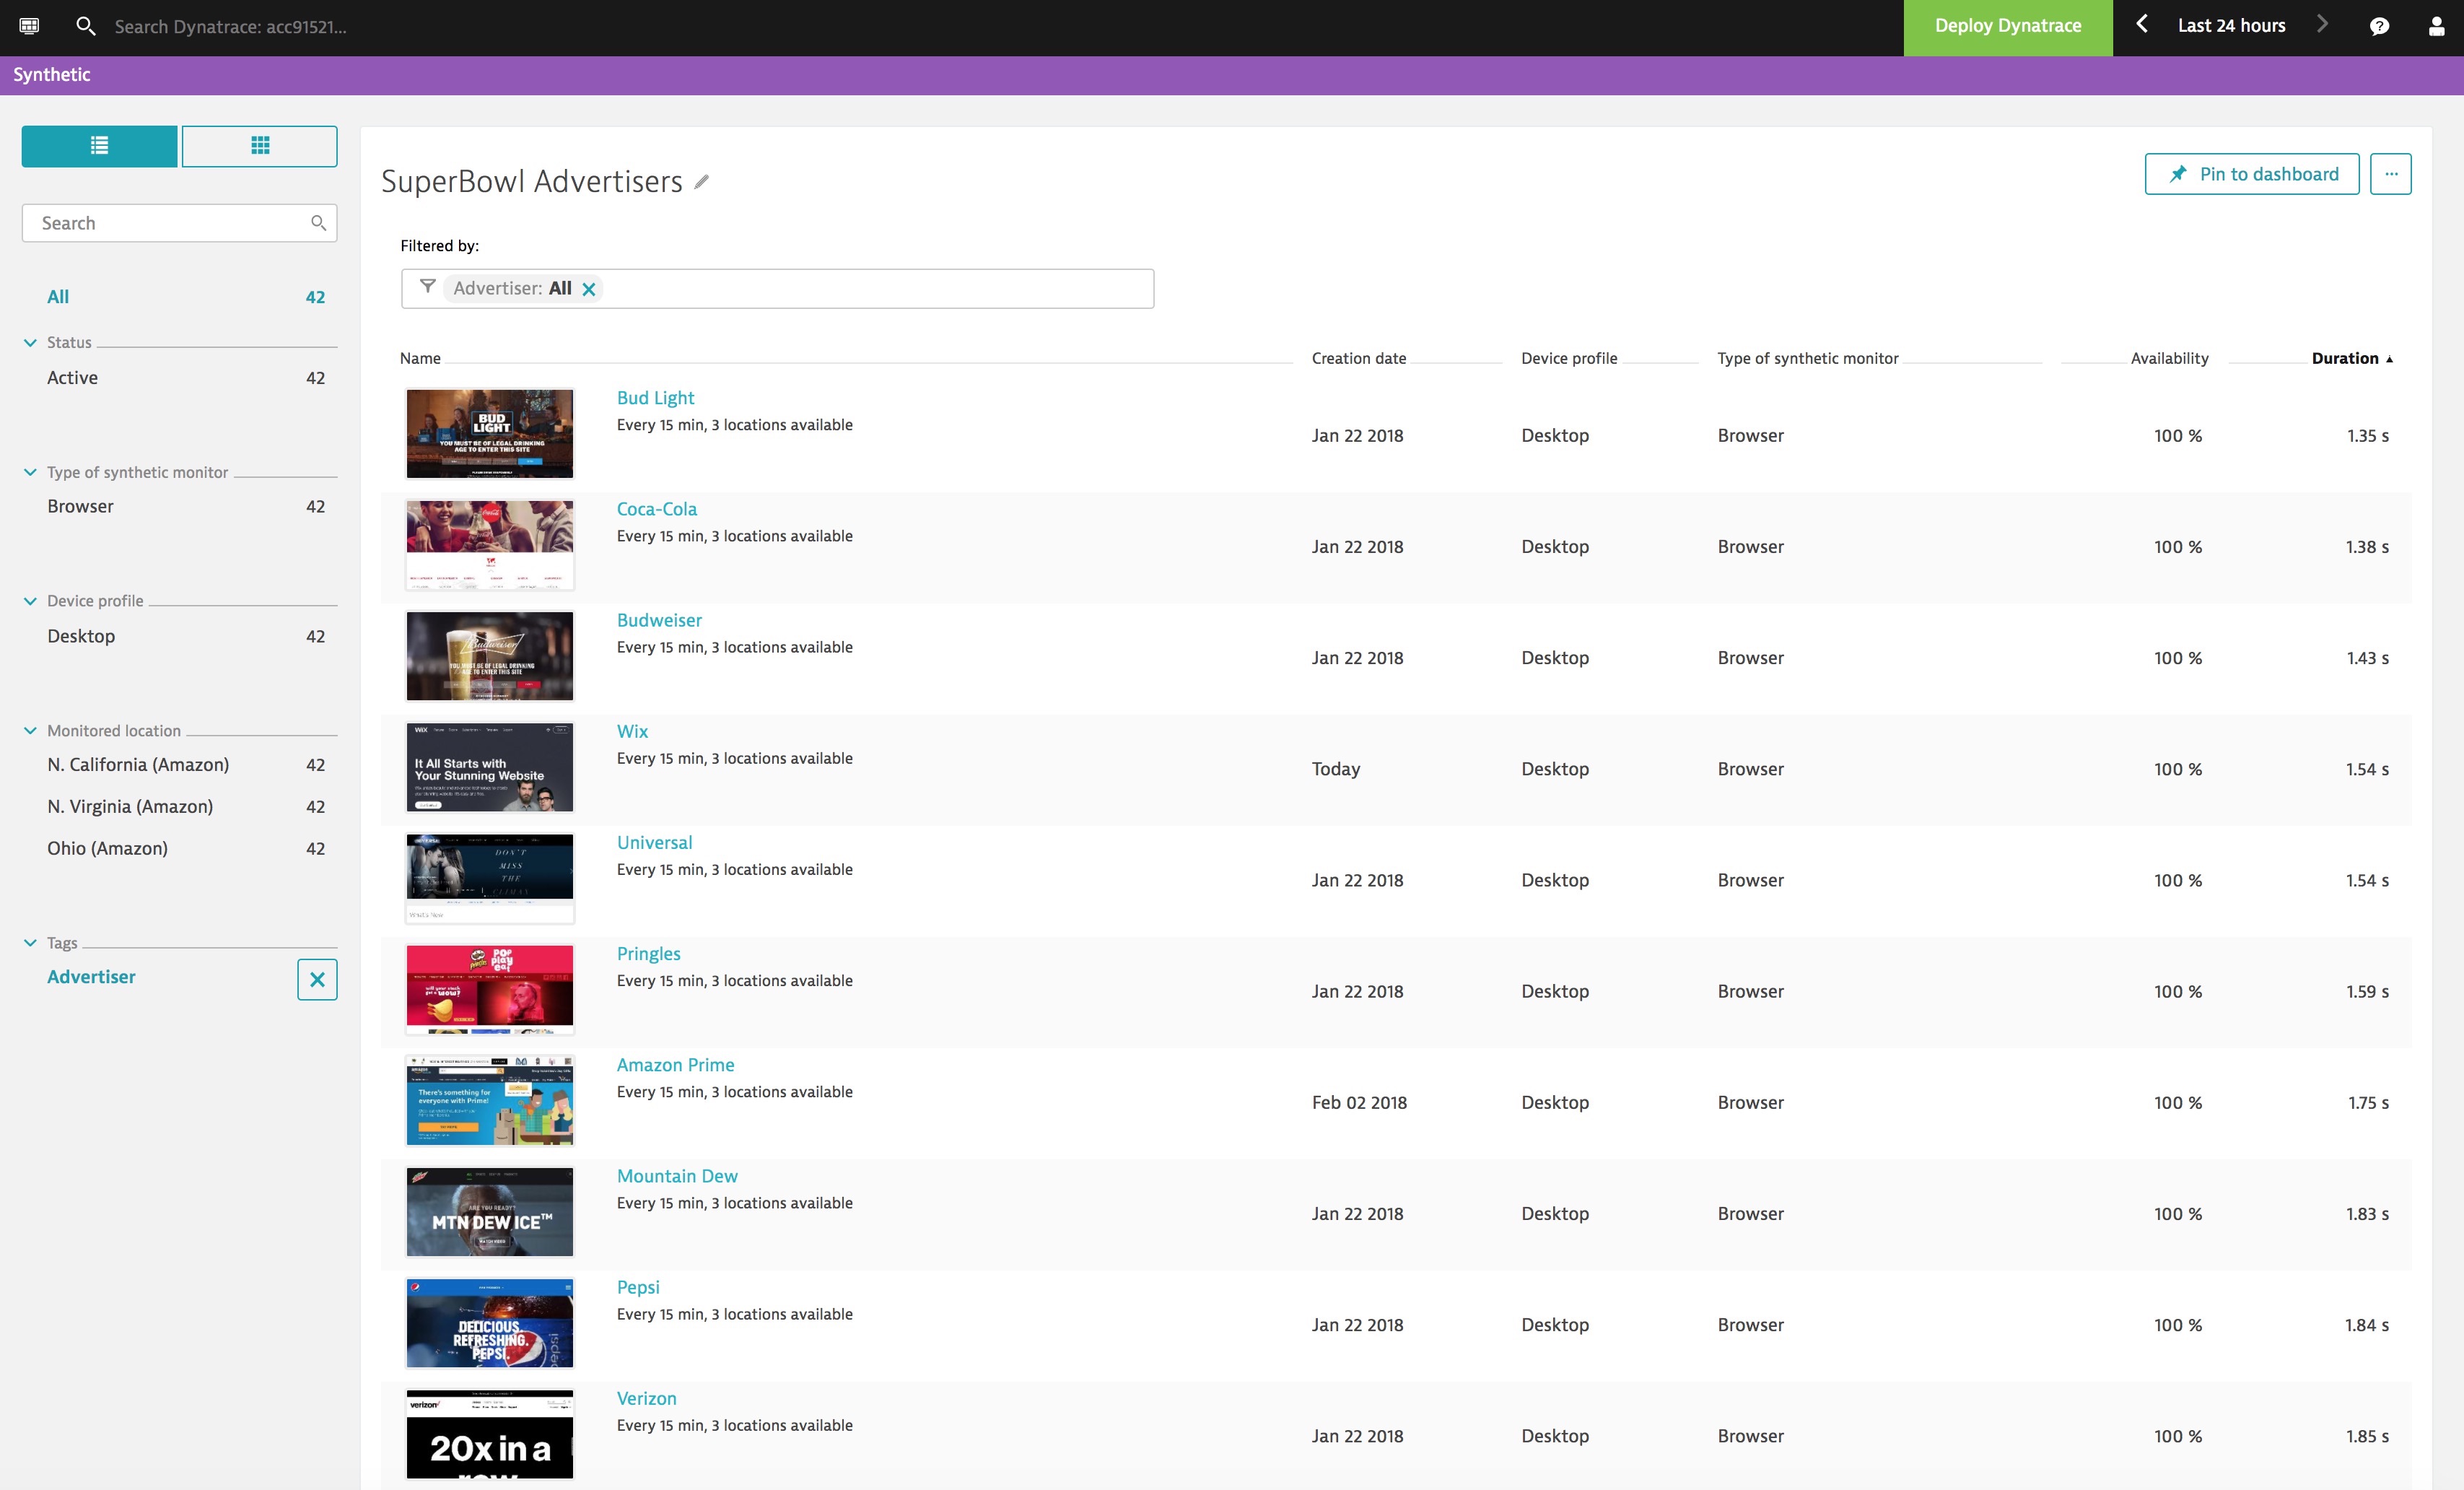Click the Coca-Cola screenshot thumbnail
The image size is (2464, 1490).
(490, 545)
